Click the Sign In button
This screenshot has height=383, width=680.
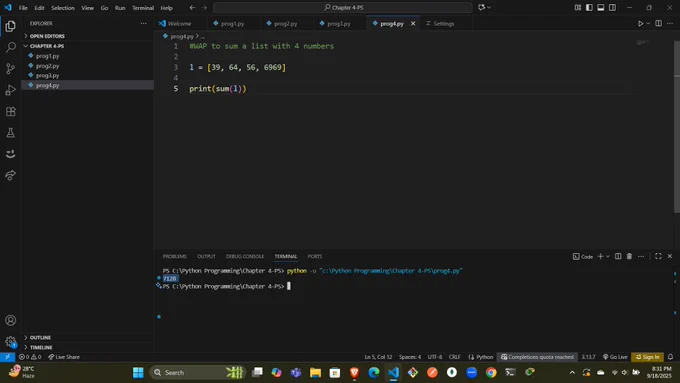(647, 357)
